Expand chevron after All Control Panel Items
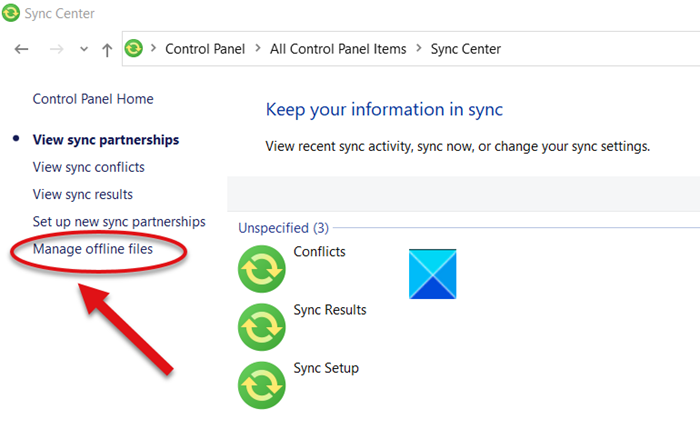 click(x=420, y=48)
